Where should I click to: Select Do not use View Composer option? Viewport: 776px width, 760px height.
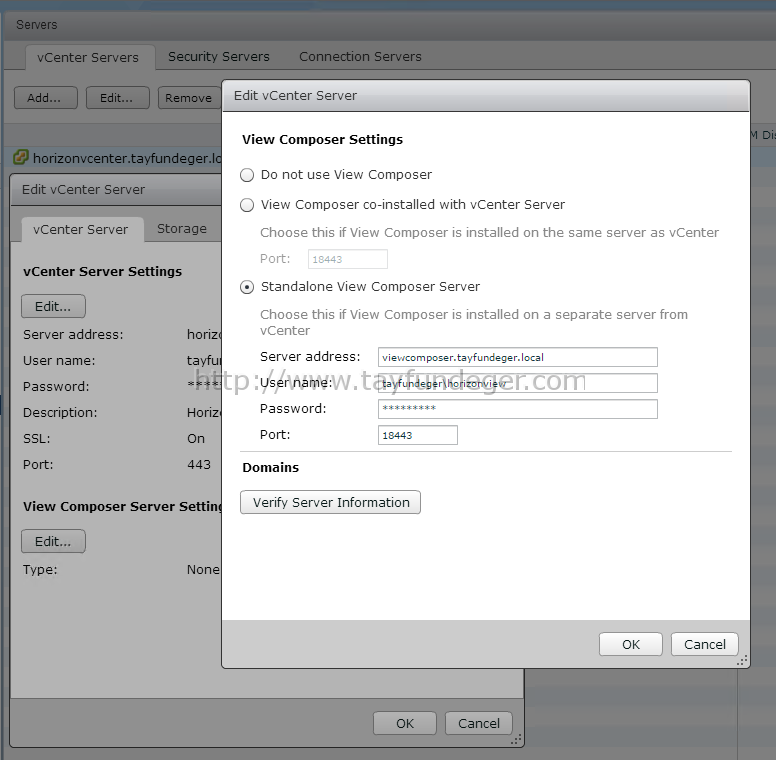[247, 175]
